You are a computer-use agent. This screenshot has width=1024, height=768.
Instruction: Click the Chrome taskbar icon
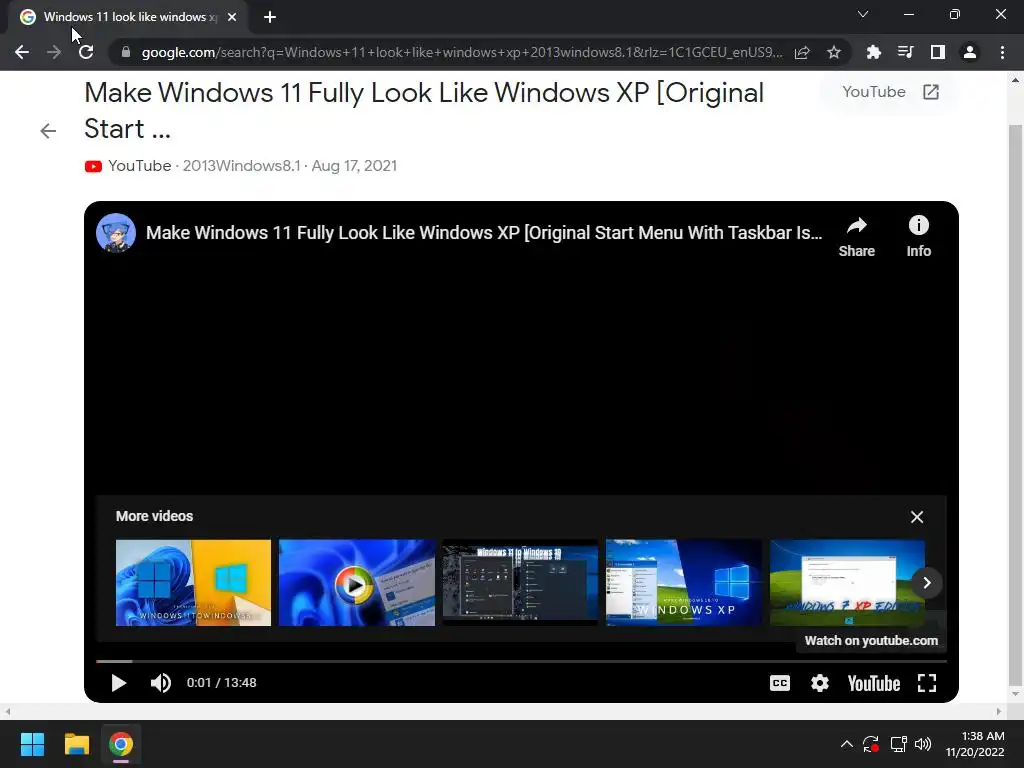[x=121, y=744]
